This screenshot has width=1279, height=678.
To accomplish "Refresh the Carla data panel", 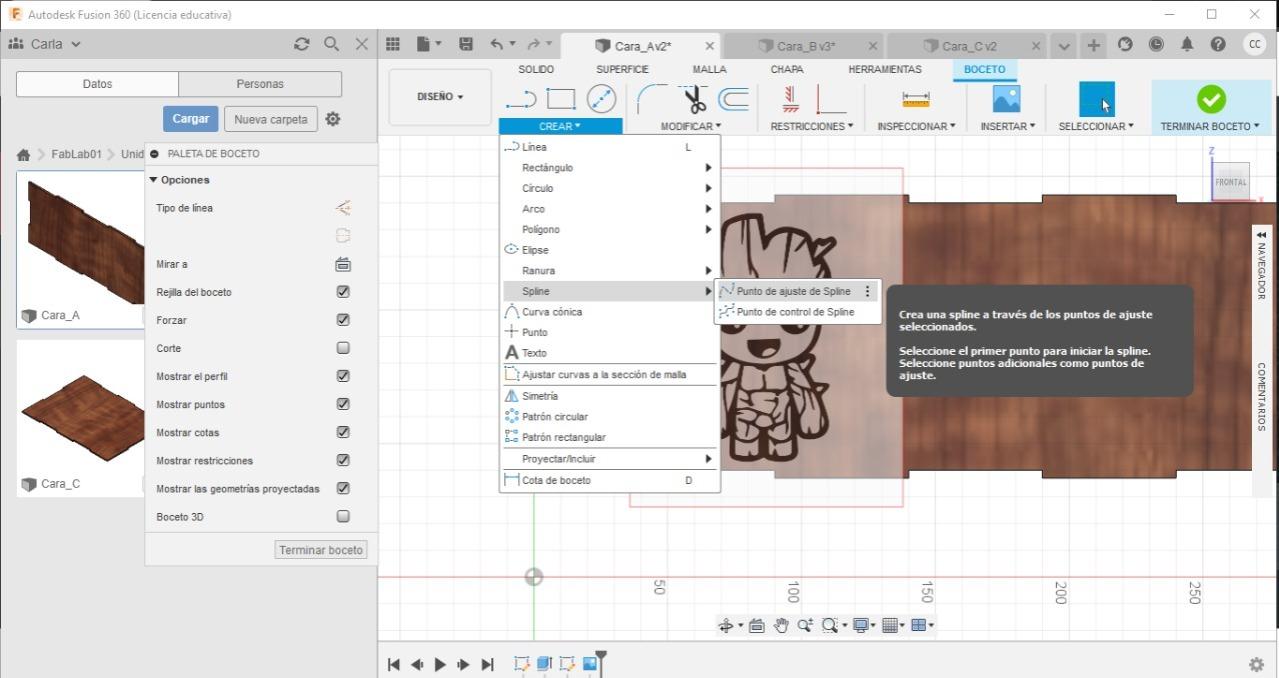I will click(x=302, y=44).
